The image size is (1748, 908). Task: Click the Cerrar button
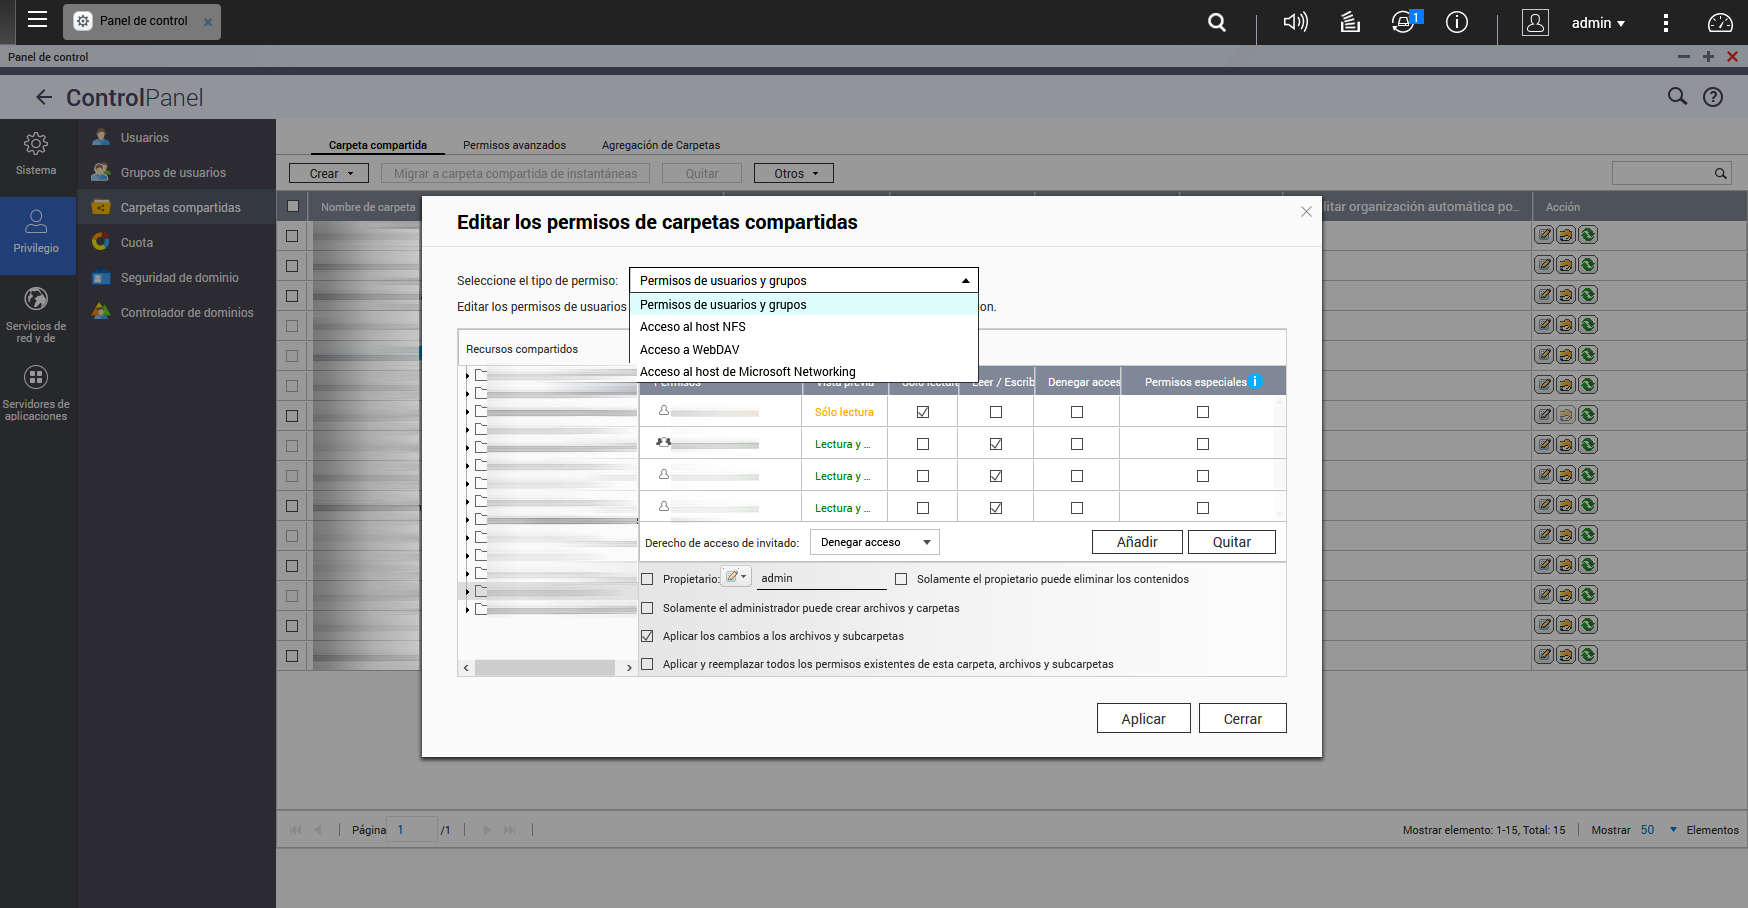click(x=1243, y=719)
